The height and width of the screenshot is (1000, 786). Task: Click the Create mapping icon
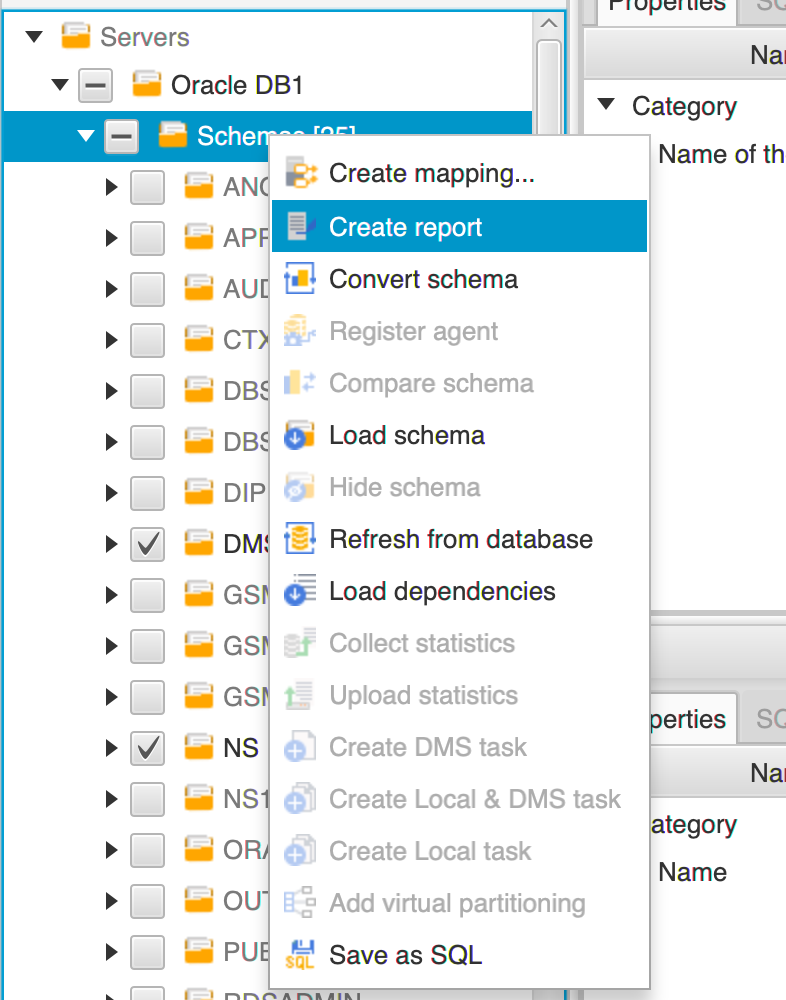[300, 173]
